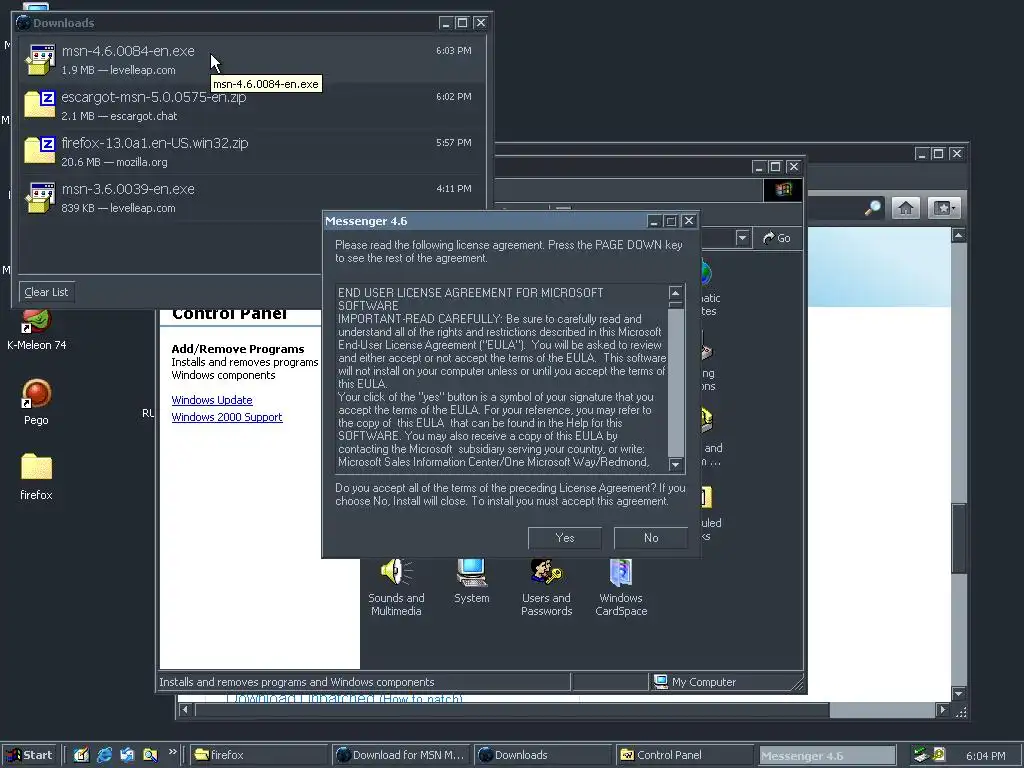1024x768 pixels.
Task: Launch Outlook Express from quick launch
Action: tap(127, 755)
